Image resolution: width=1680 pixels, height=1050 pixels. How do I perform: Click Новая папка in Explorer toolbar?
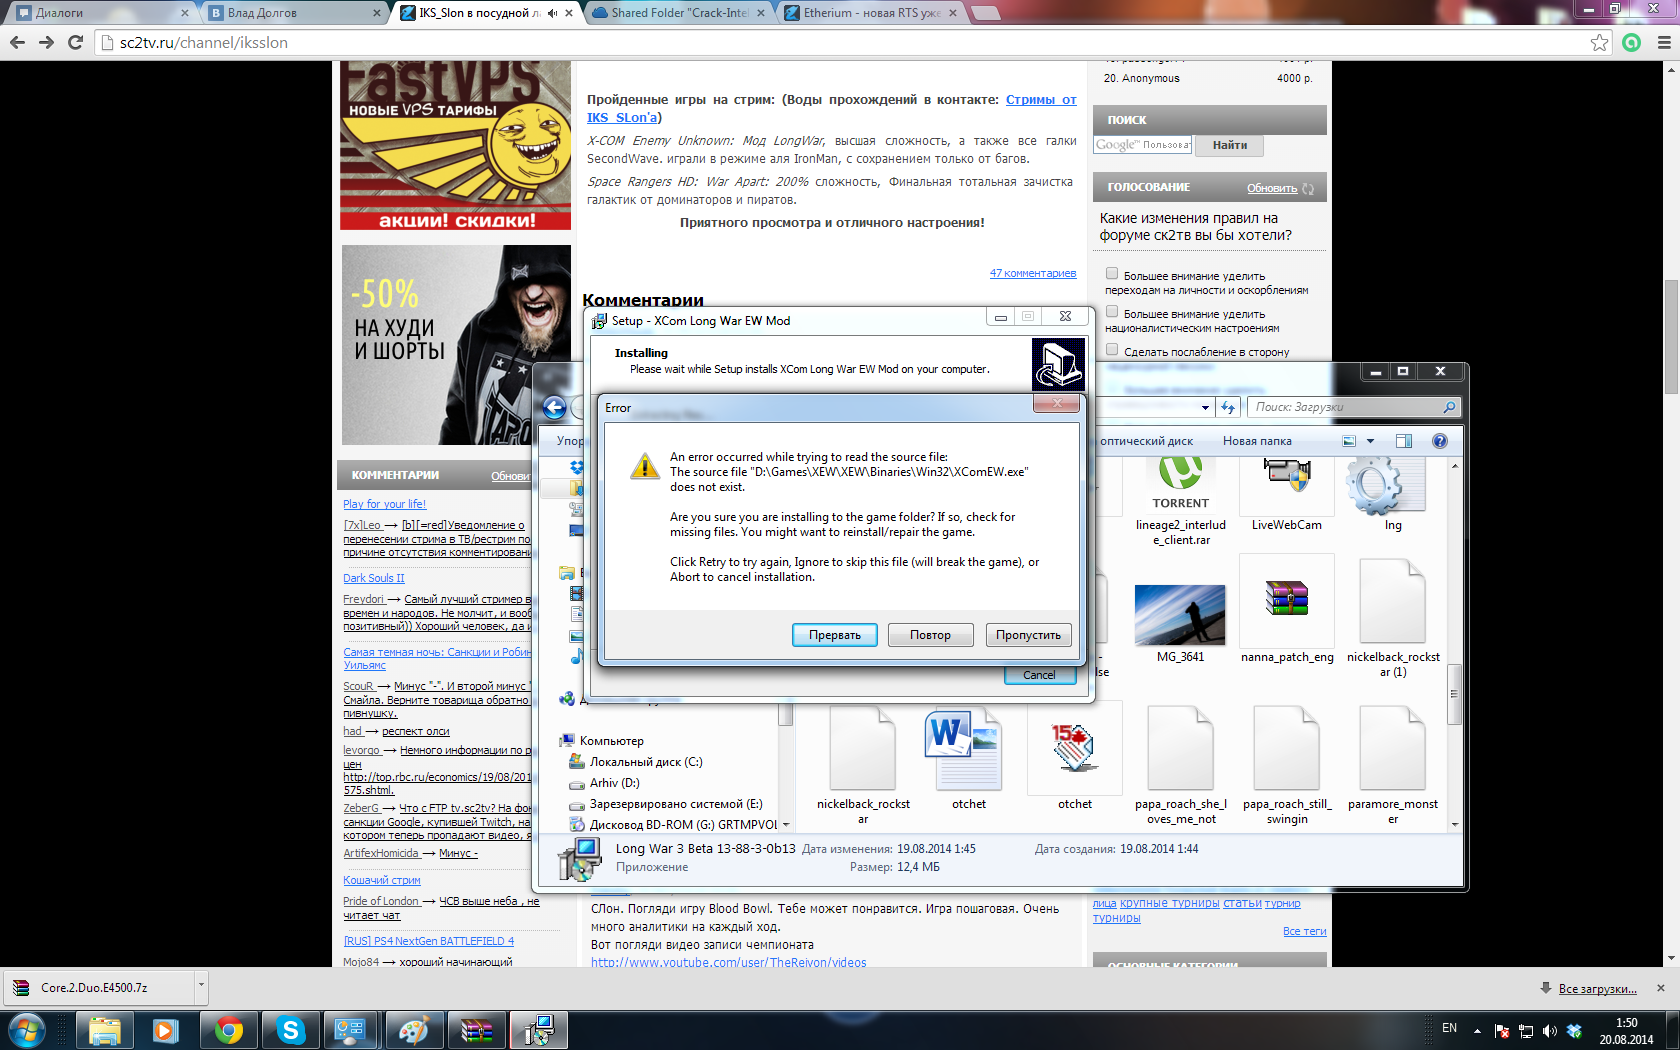pos(1257,441)
